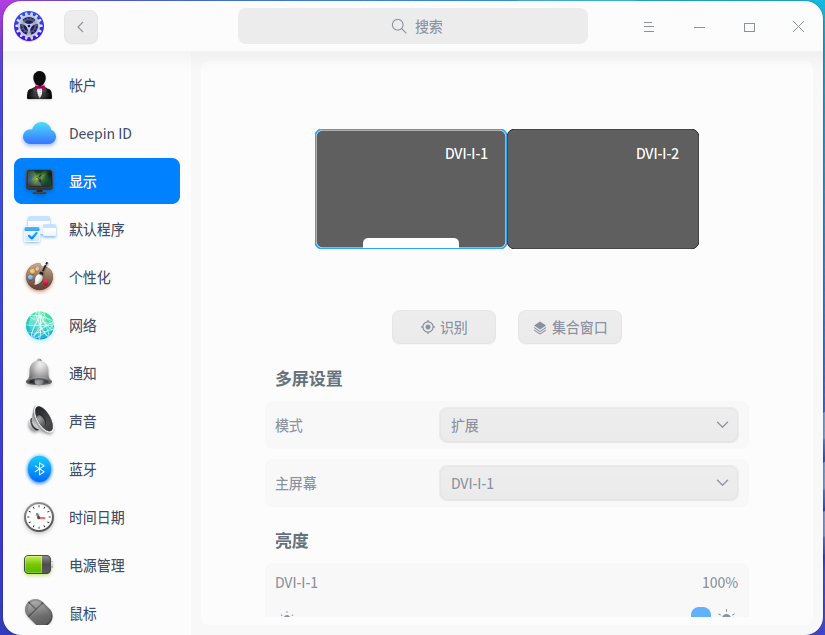Expand the 扩展 dropdown chevron arrow
The width and height of the screenshot is (825, 635).
coord(722,425)
